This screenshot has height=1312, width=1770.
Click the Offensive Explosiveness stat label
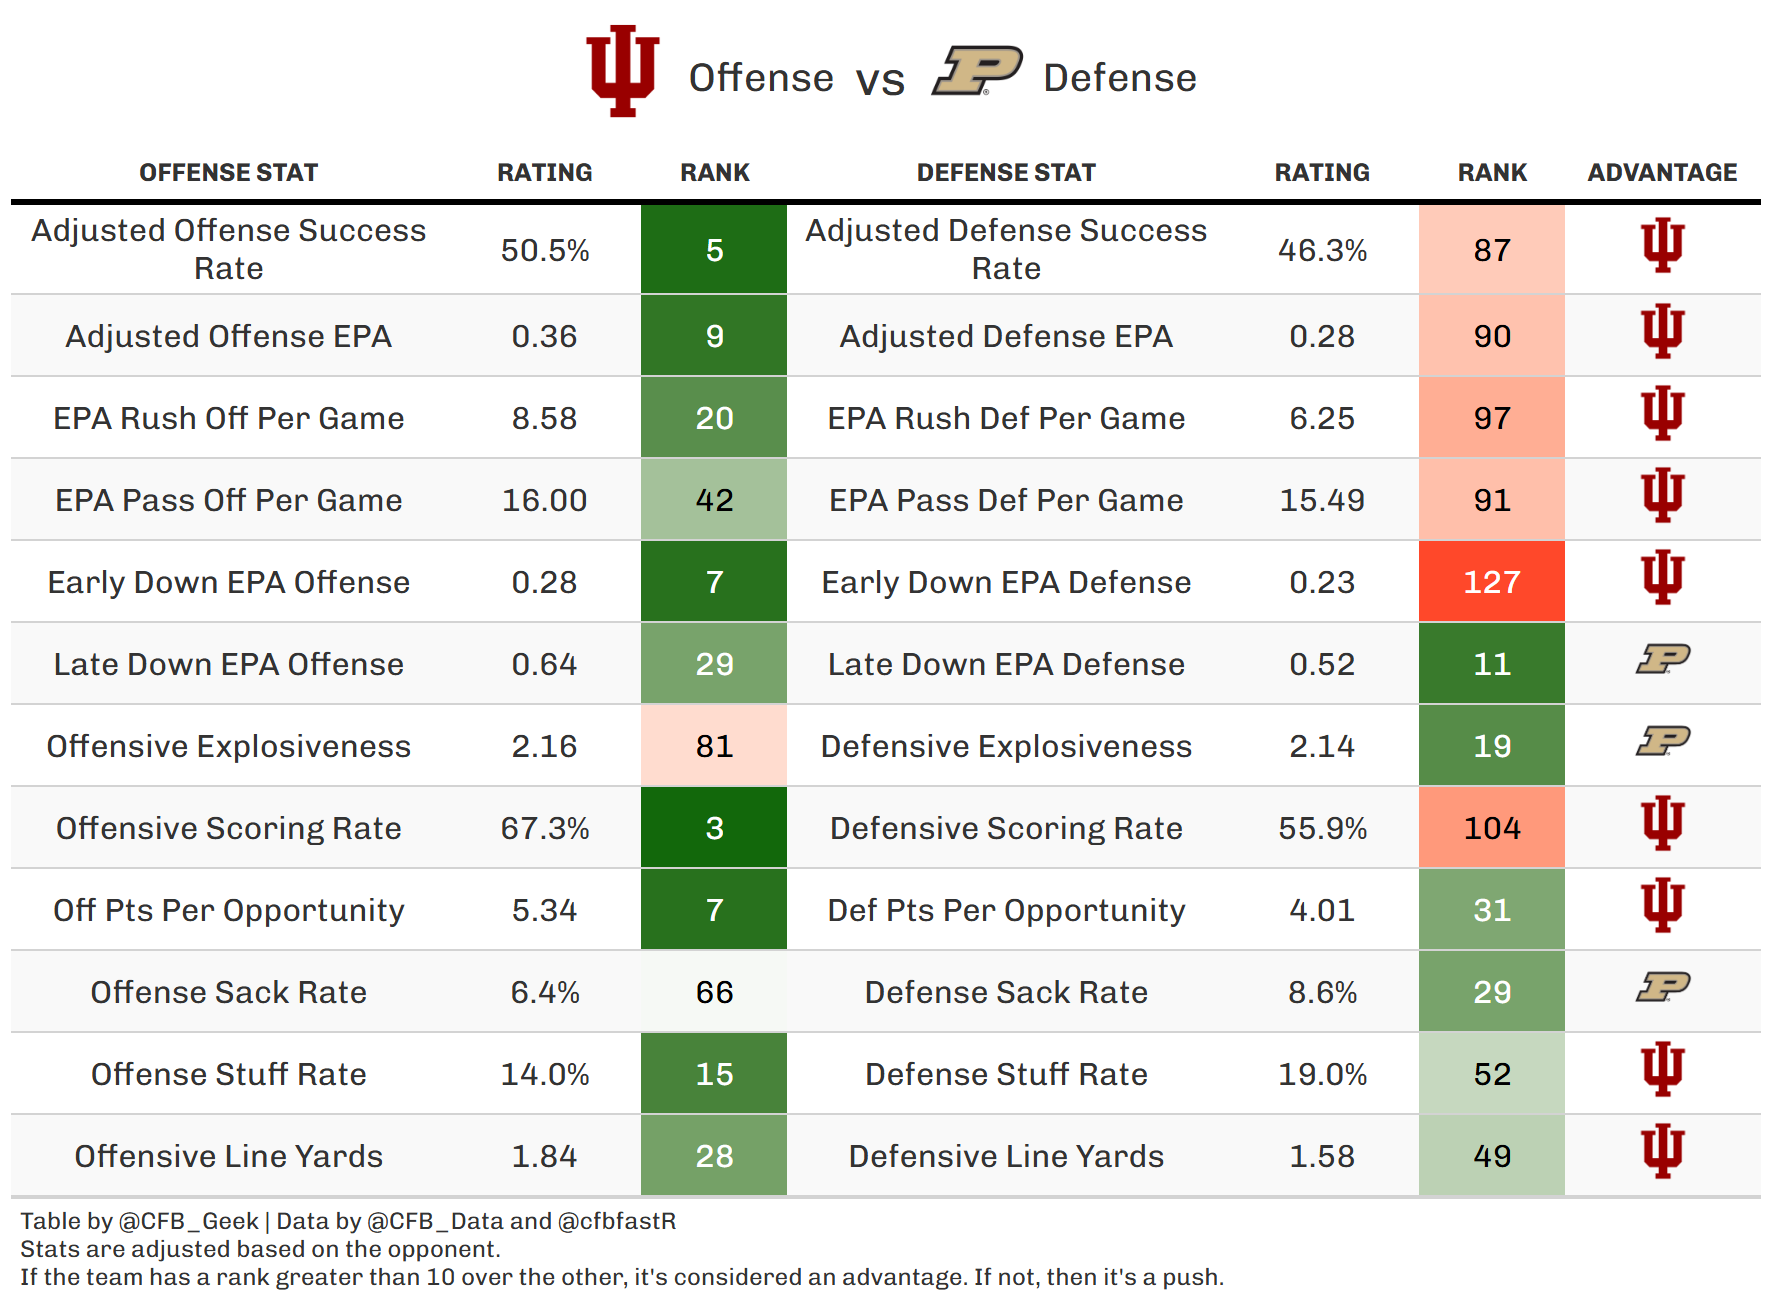click(x=228, y=746)
